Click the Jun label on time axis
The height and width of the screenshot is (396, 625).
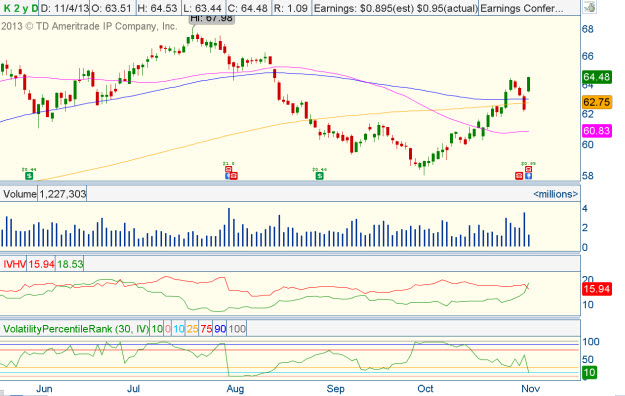click(44, 388)
